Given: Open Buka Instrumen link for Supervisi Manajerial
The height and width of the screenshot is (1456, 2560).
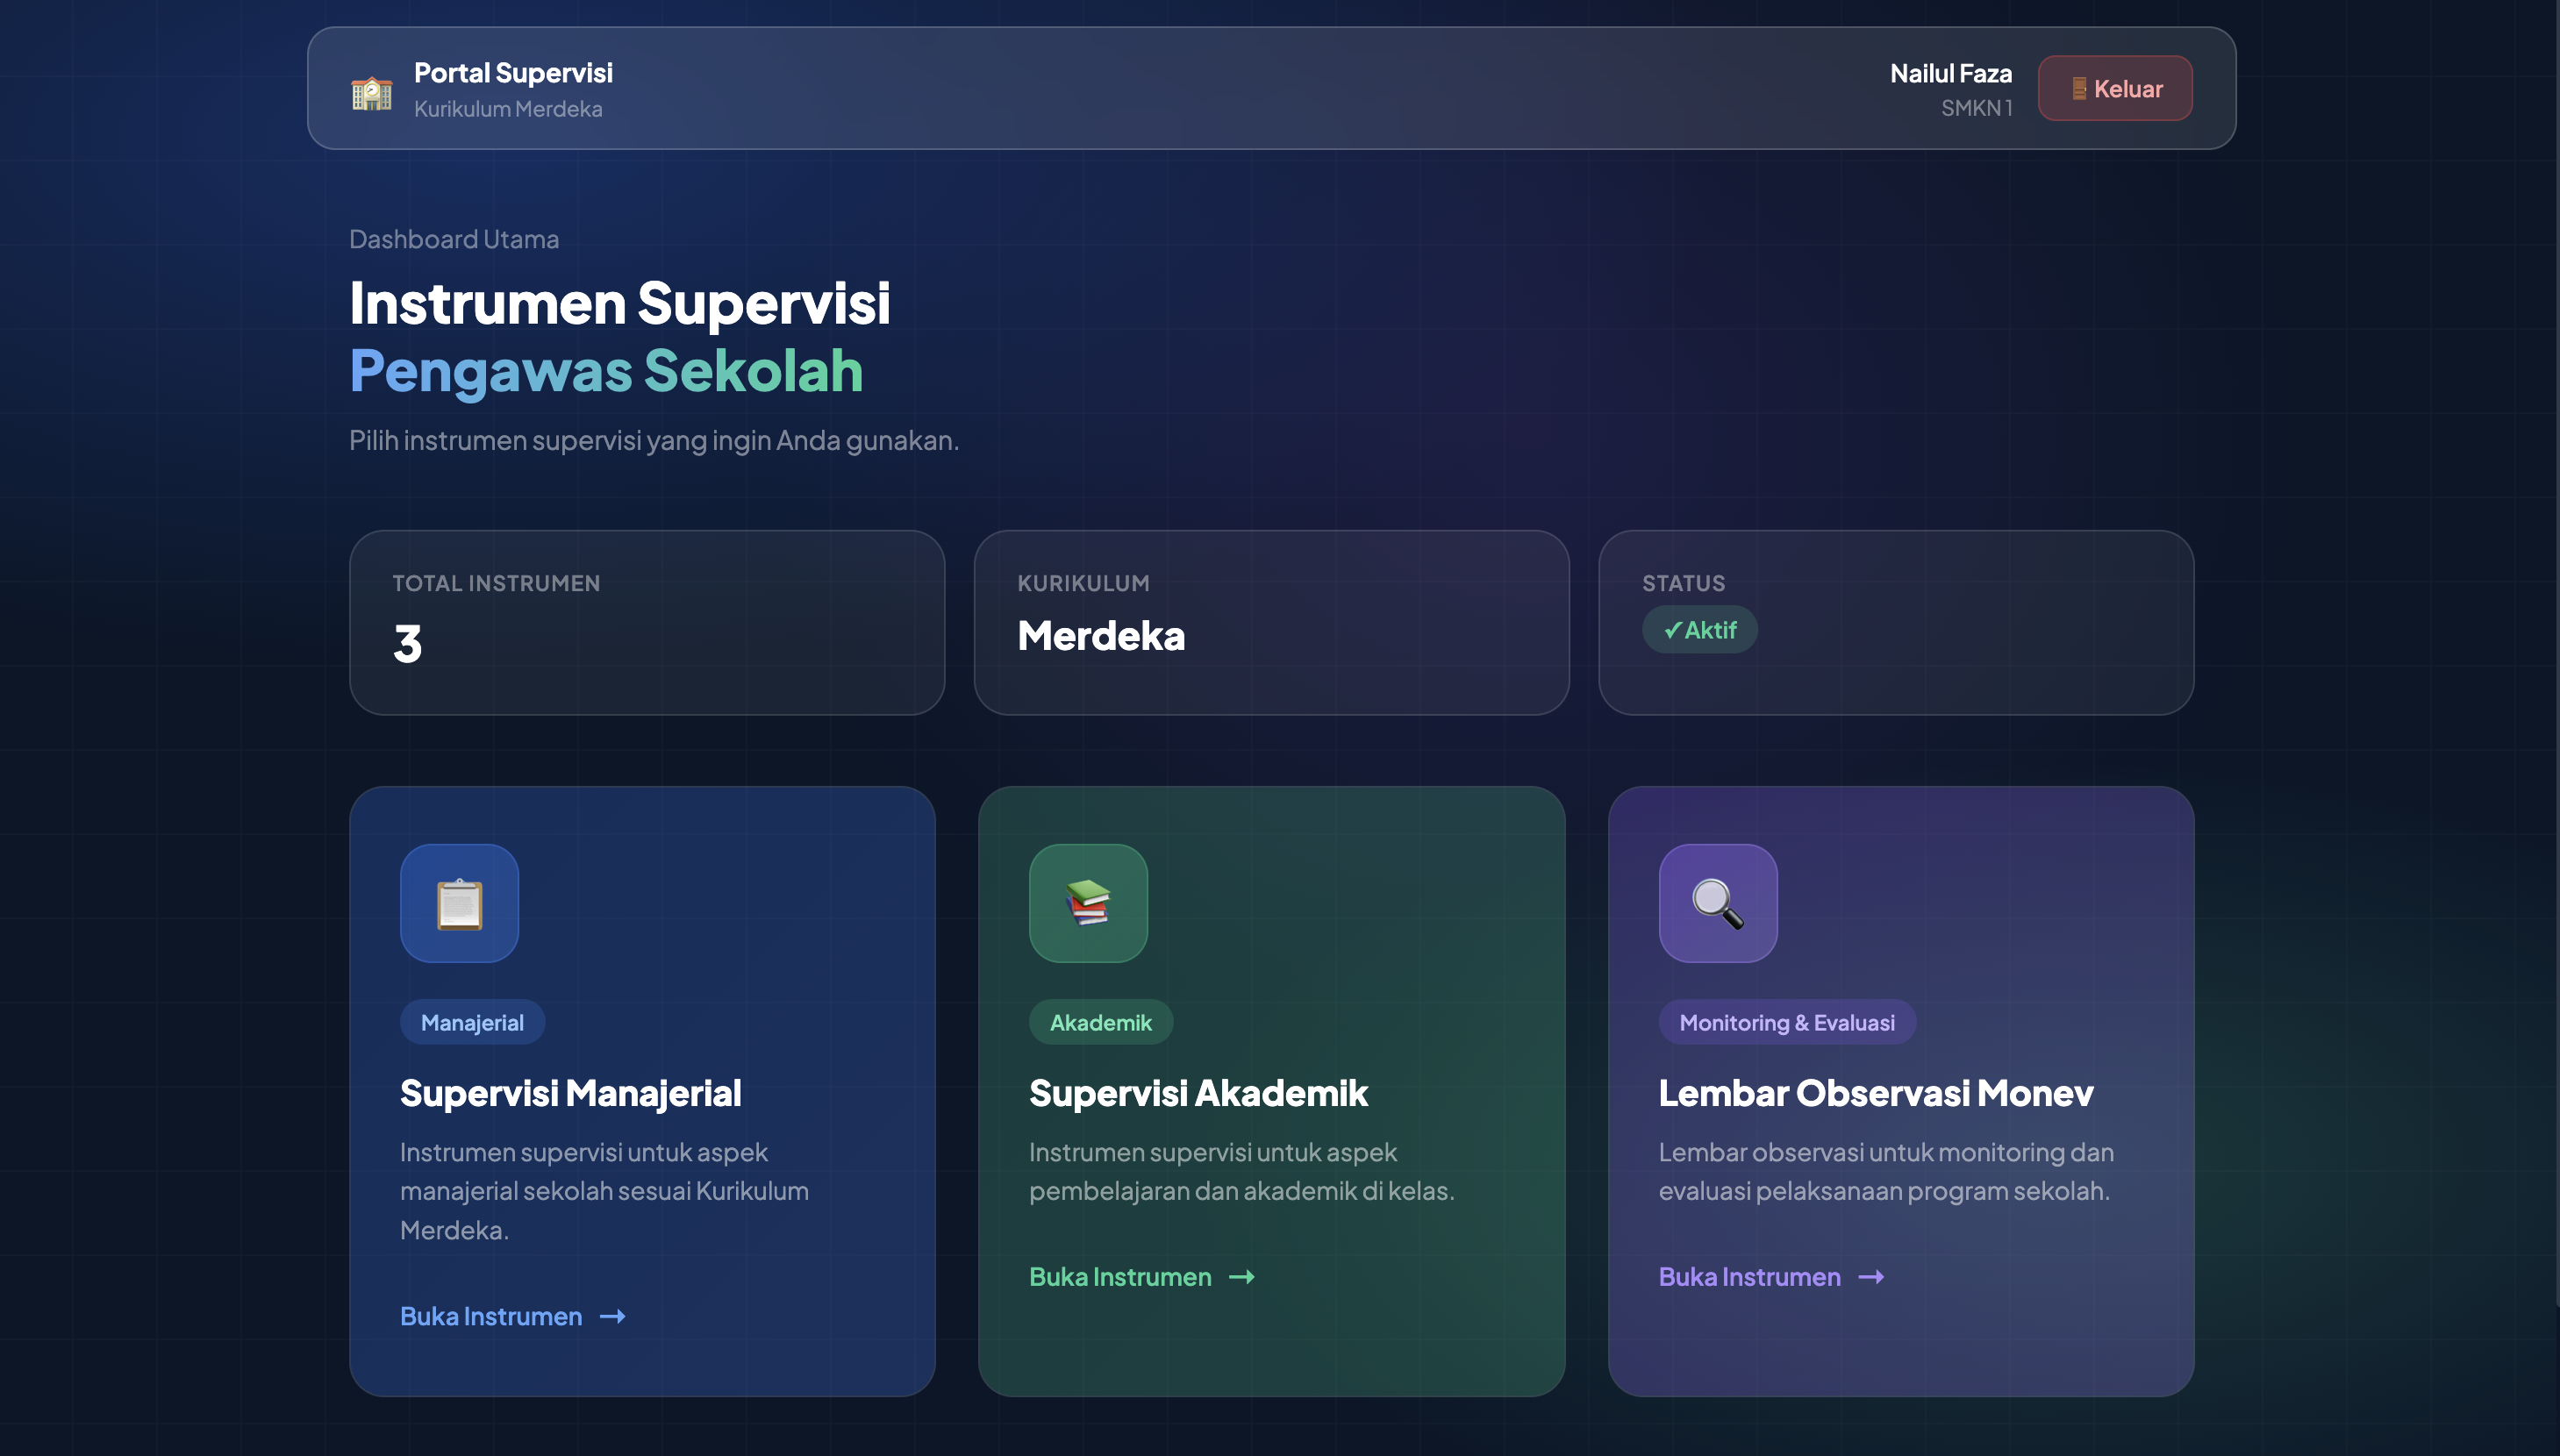Looking at the screenshot, I should pos(513,1316).
